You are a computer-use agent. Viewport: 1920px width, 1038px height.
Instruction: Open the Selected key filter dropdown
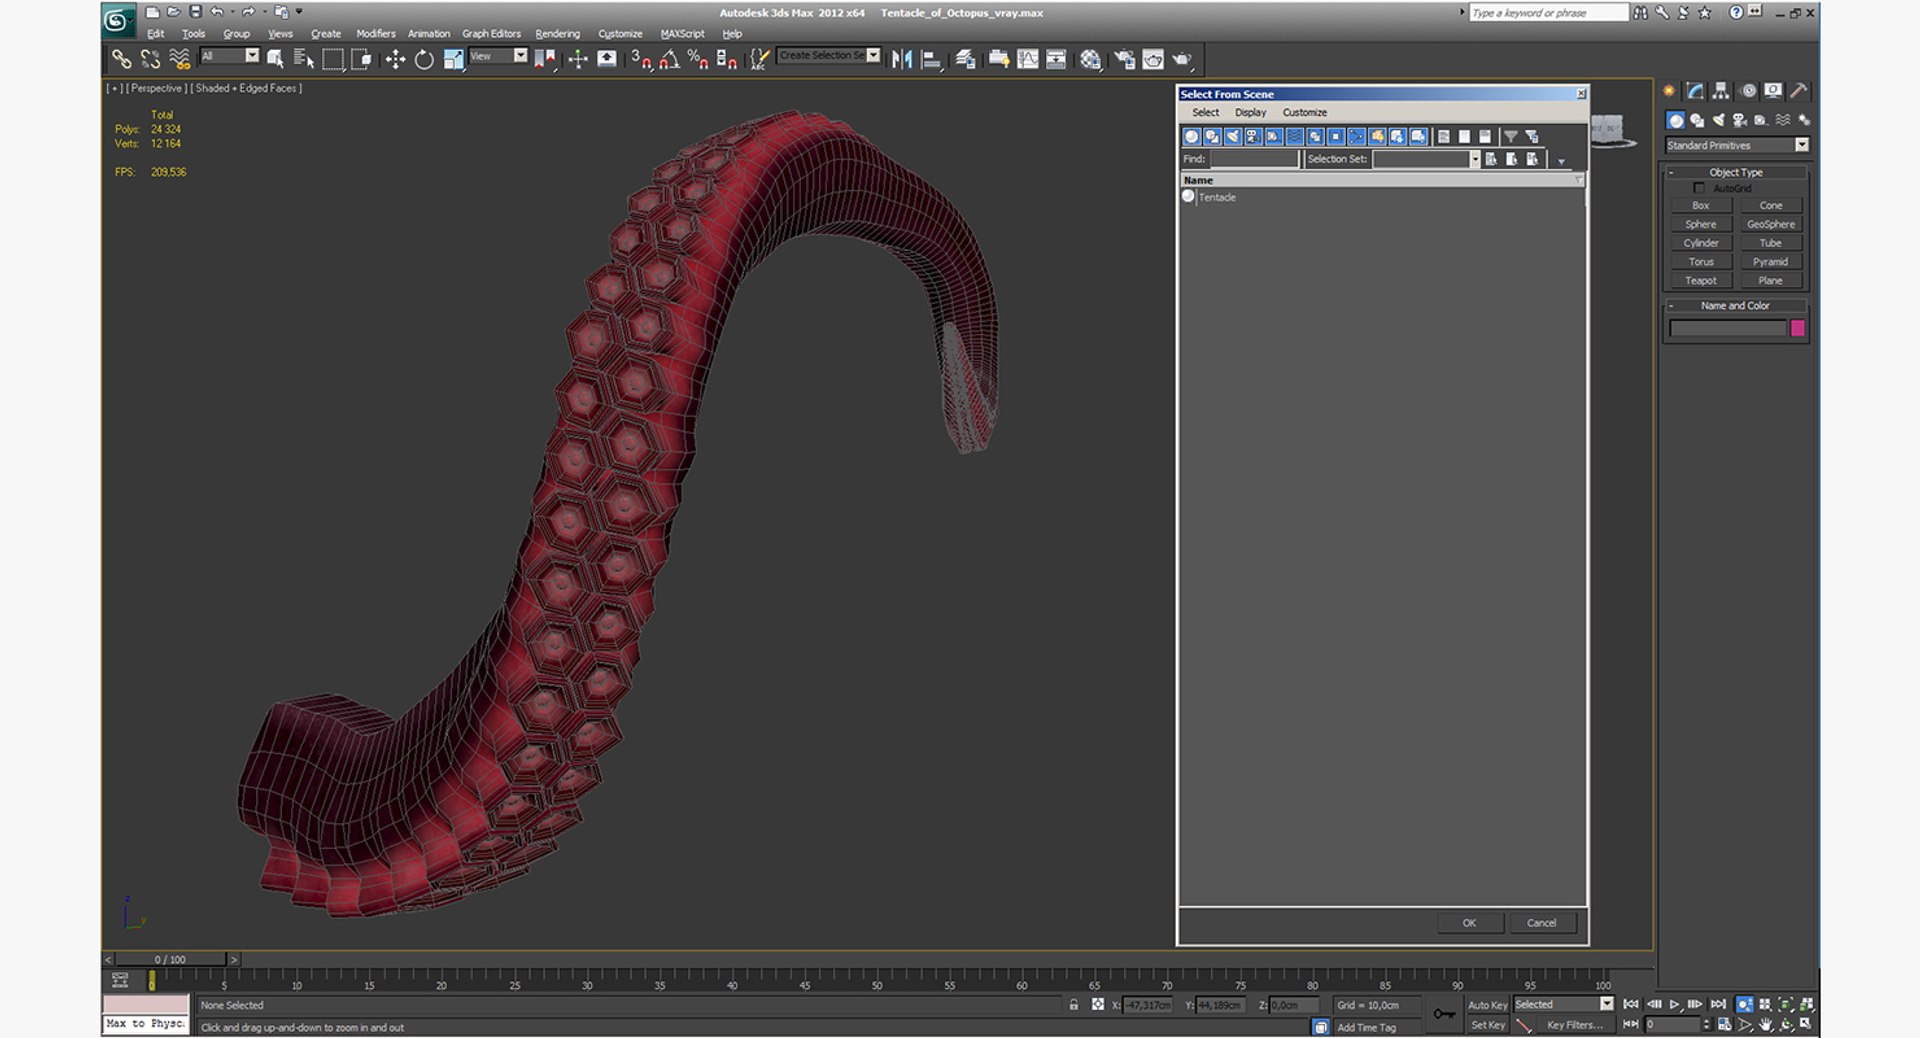pos(1564,1004)
